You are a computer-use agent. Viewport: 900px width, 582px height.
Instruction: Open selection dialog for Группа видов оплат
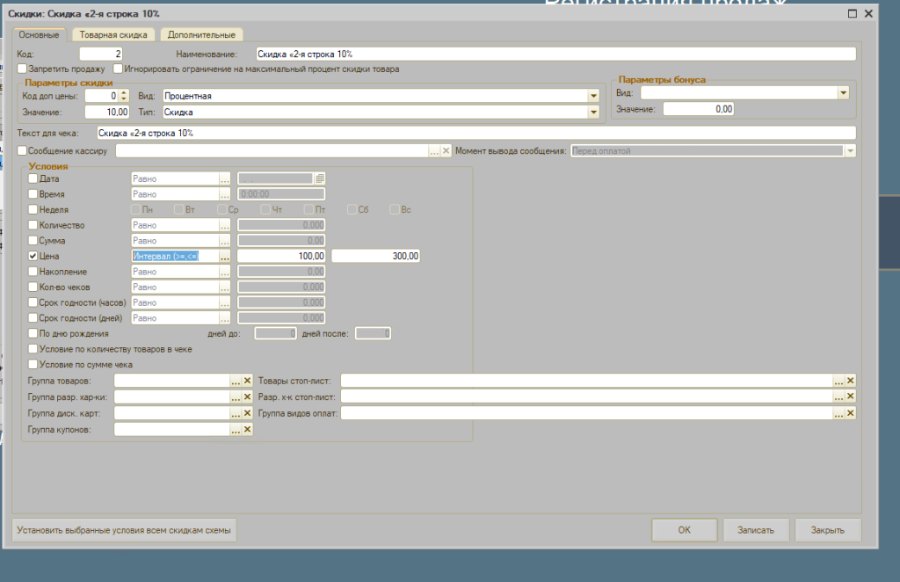(839, 413)
